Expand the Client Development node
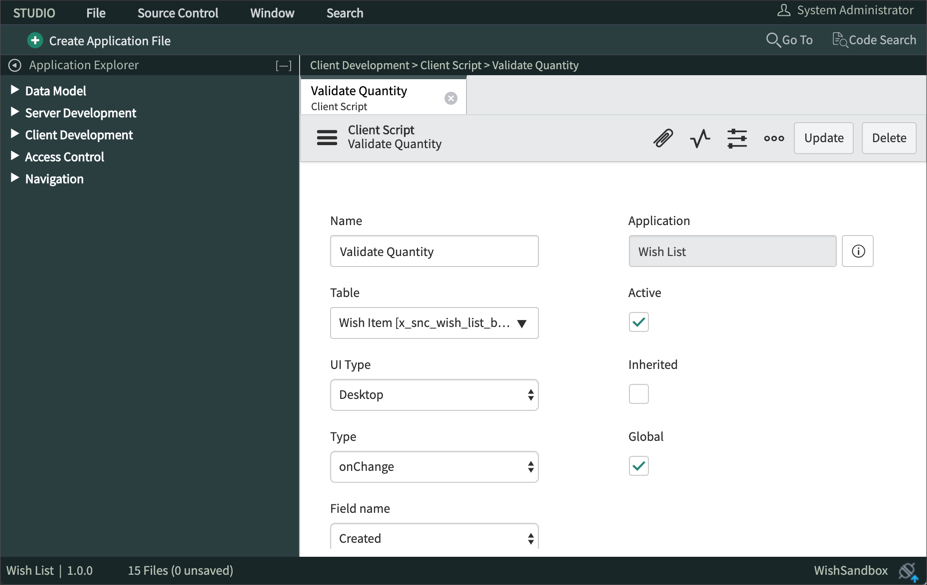This screenshot has width=927, height=585. (15, 134)
